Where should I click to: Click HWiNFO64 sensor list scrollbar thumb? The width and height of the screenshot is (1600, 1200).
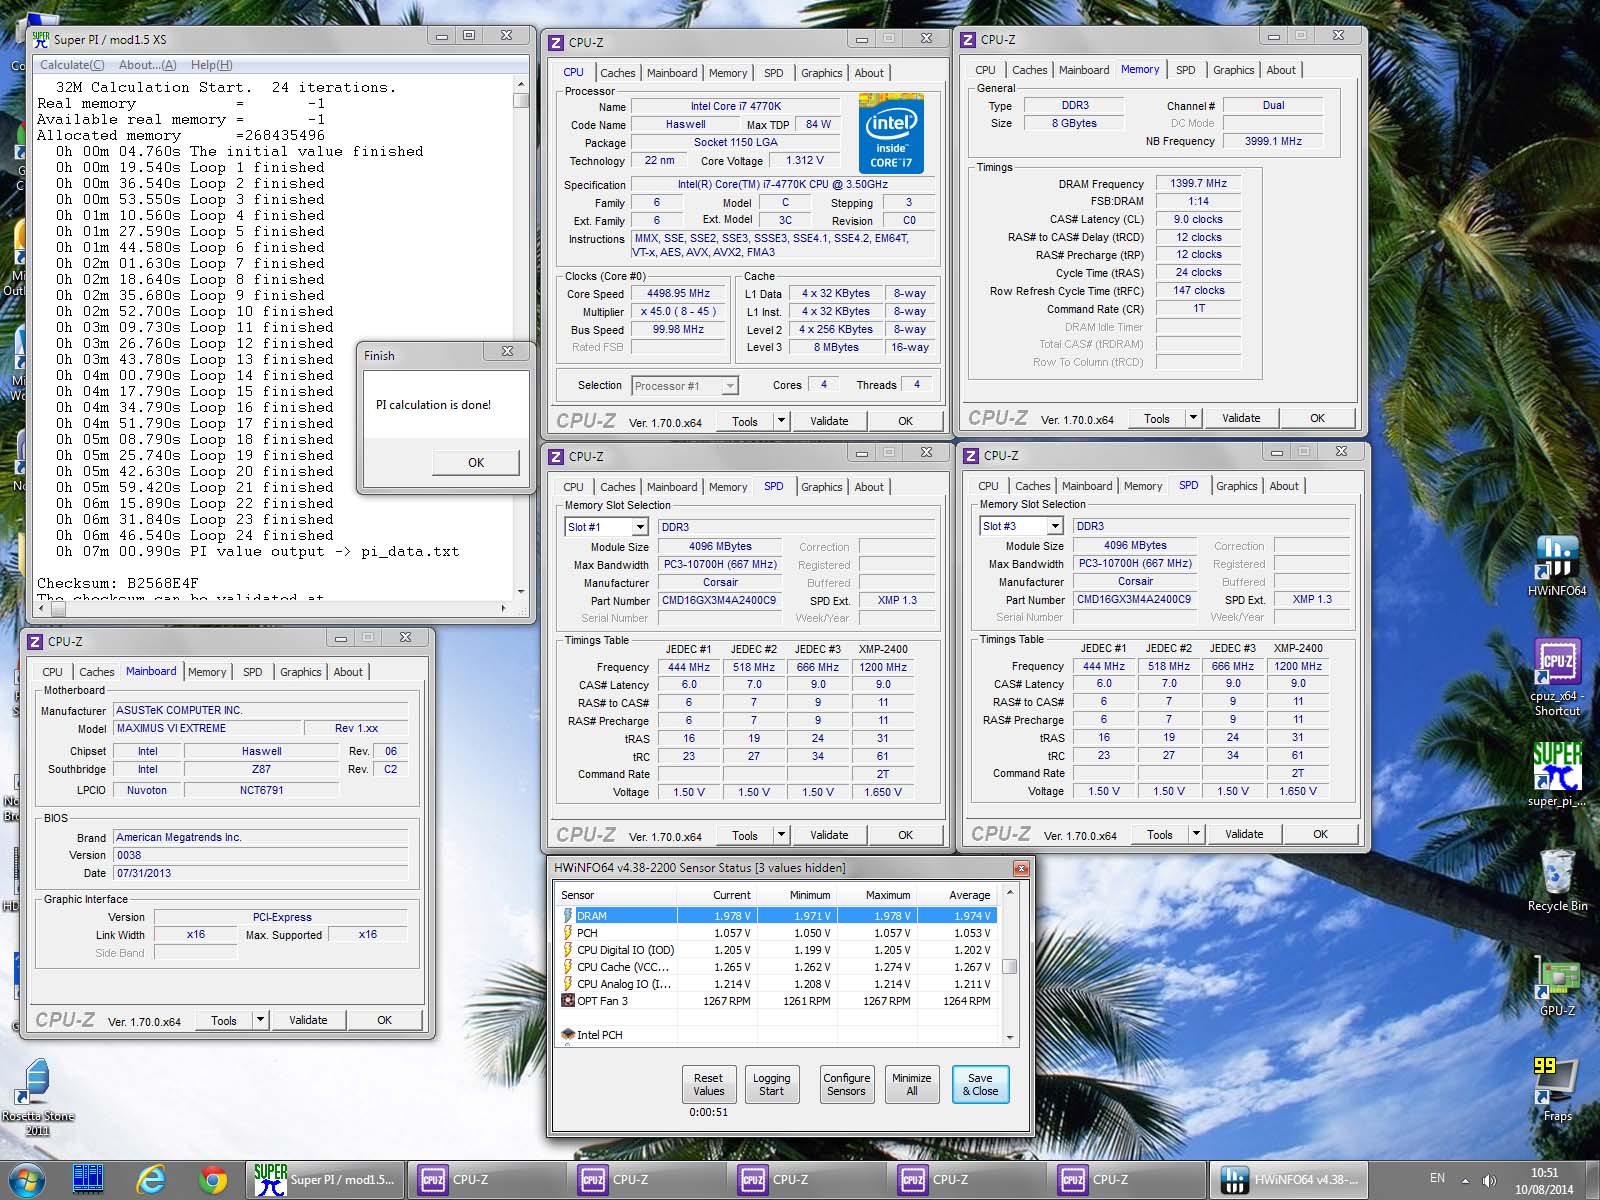pos(1009,966)
